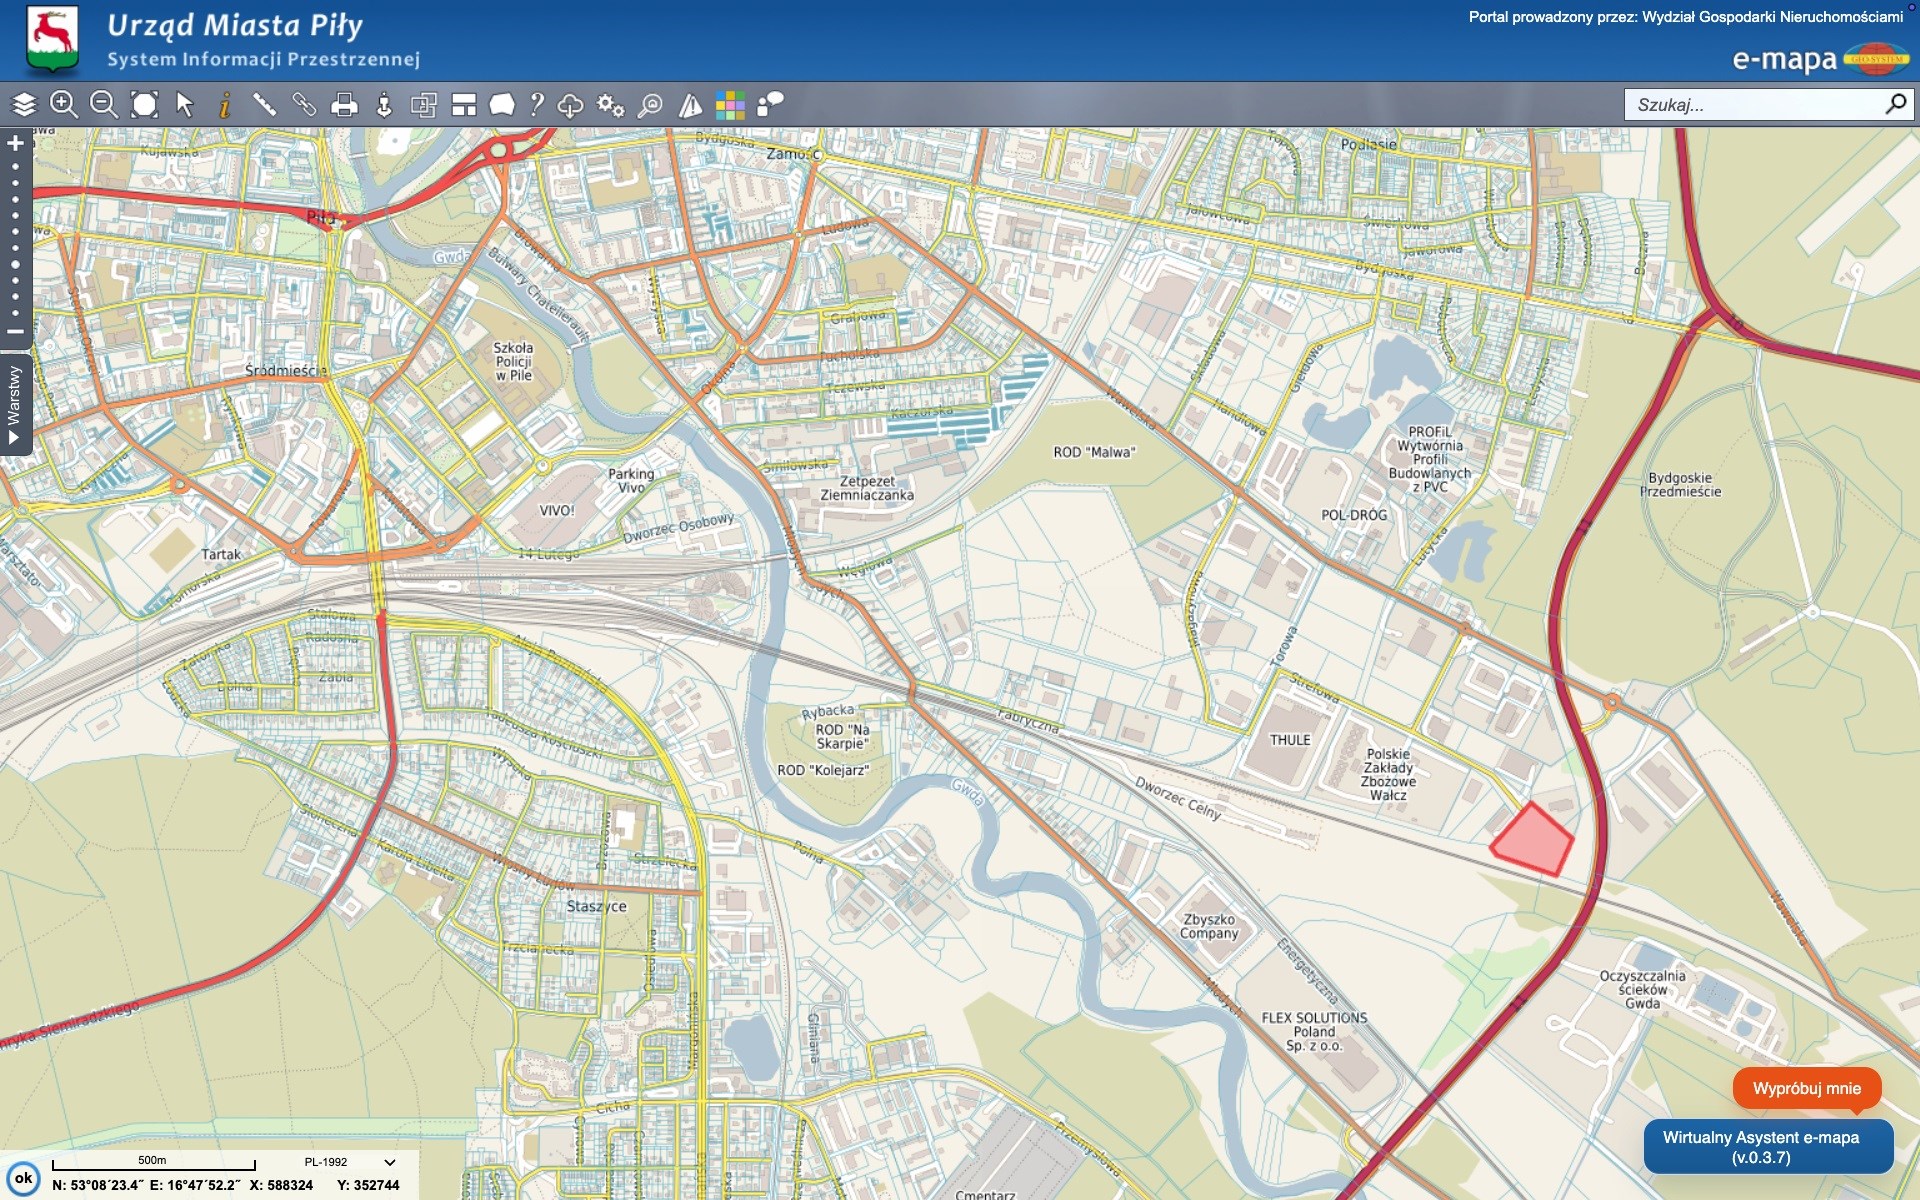Activate the object information tool
Image resolution: width=1920 pixels, height=1200 pixels.
(225, 104)
